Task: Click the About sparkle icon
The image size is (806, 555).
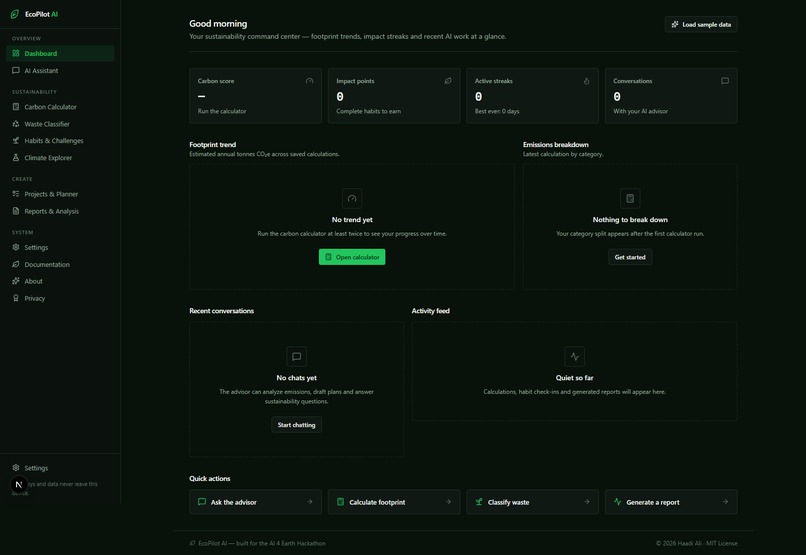Action: (16, 281)
